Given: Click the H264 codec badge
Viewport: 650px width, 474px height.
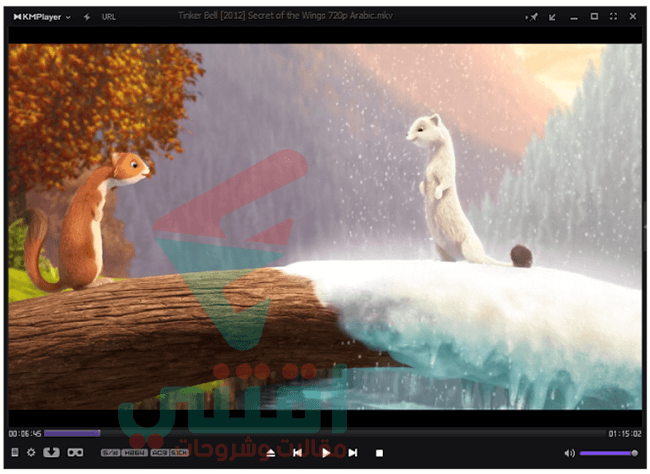Looking at the screenshot, I should (135, 453).
